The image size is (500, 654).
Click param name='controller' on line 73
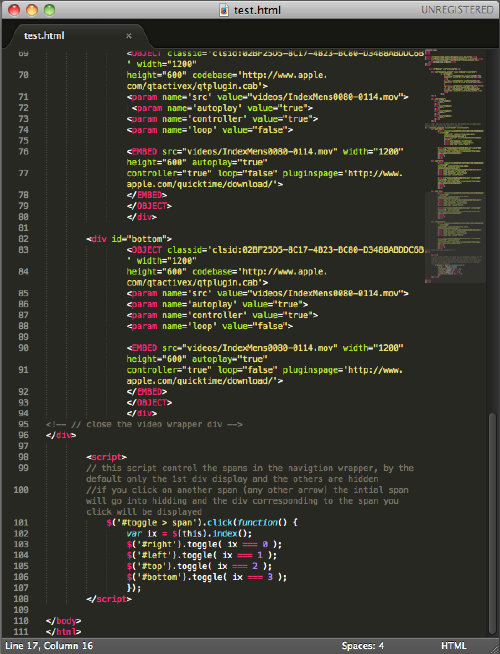point(222,119)
